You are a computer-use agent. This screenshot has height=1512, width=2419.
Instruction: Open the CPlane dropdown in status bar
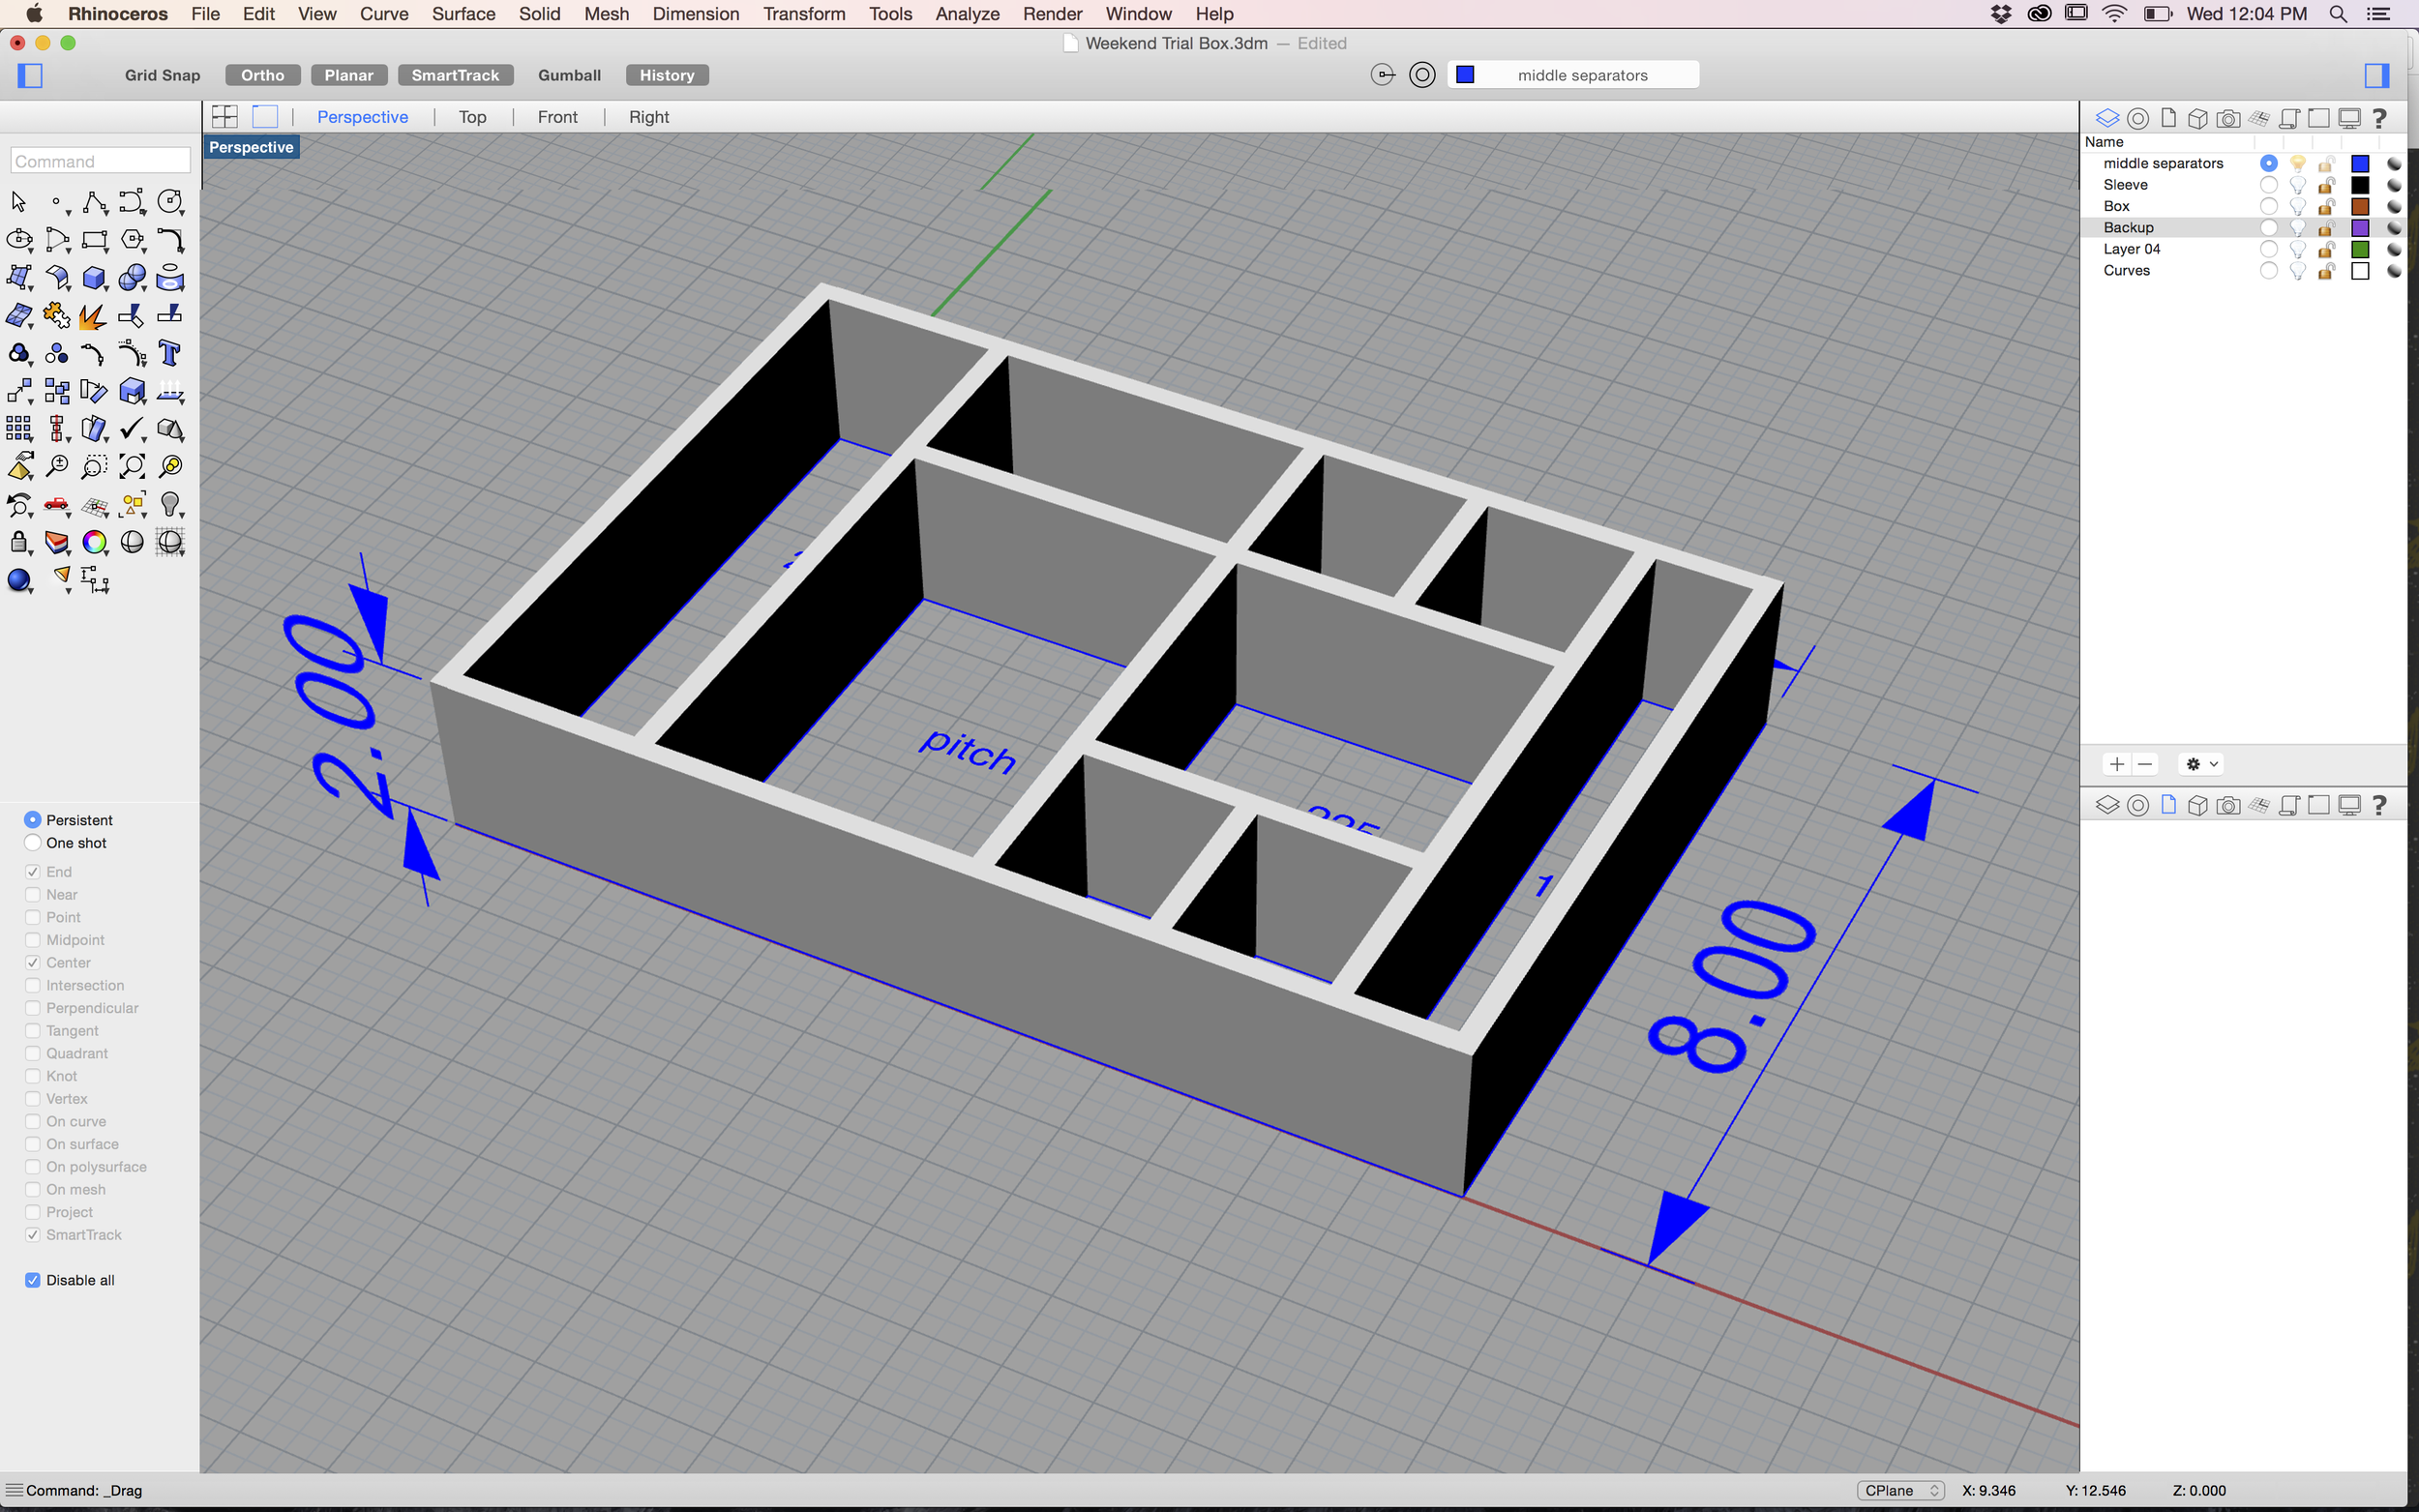pos(1899,1490)
